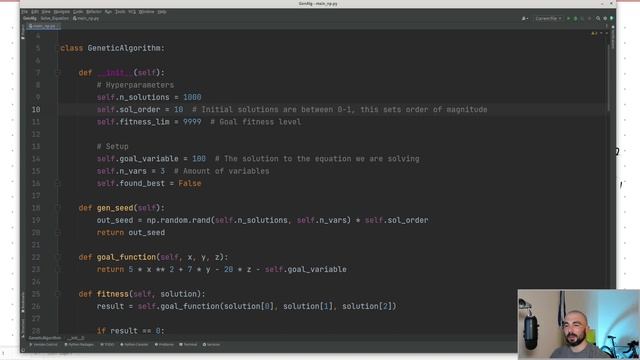Open the Current File run configuration dropdown
640x360 pixels.
(548, 18)
